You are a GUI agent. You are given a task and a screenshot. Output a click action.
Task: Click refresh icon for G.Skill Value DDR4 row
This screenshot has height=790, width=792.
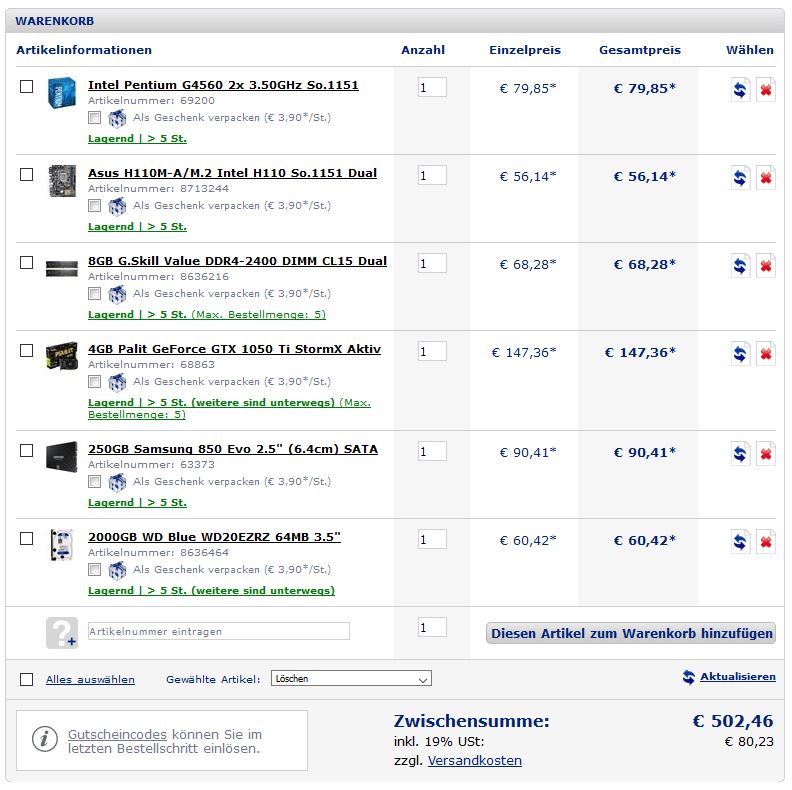[x=740, y=266]
